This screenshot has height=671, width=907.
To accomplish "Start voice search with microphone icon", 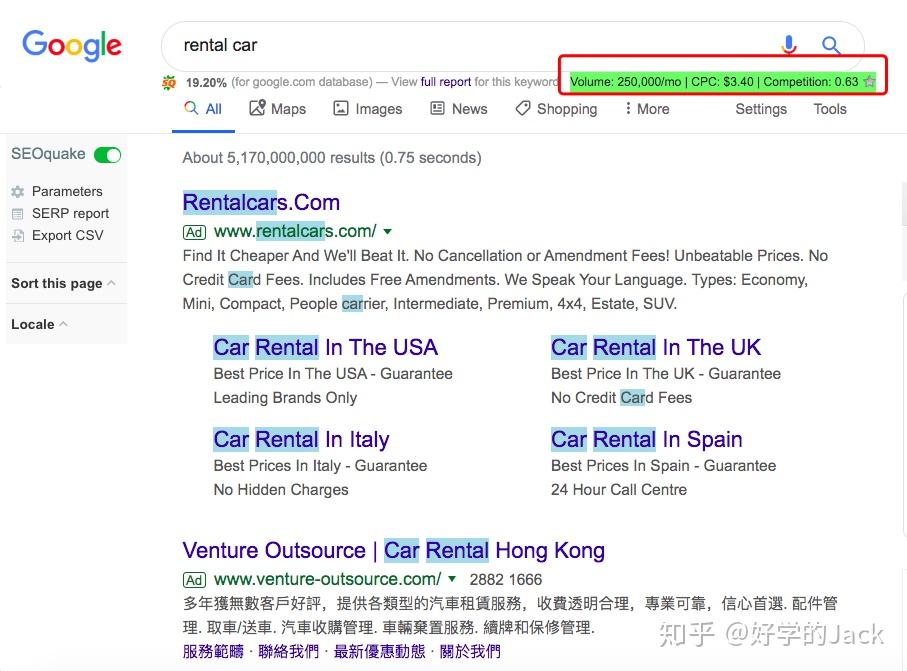I will [788, 45].
